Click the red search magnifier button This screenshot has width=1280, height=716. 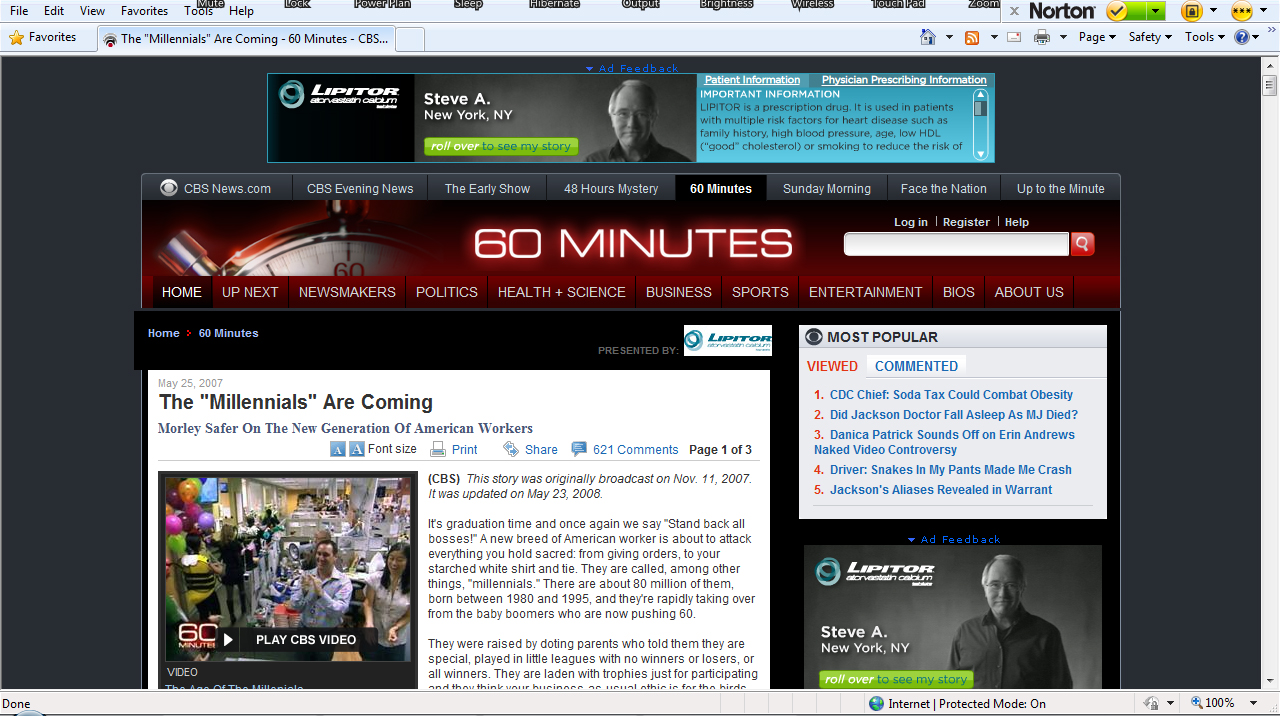1082,244
